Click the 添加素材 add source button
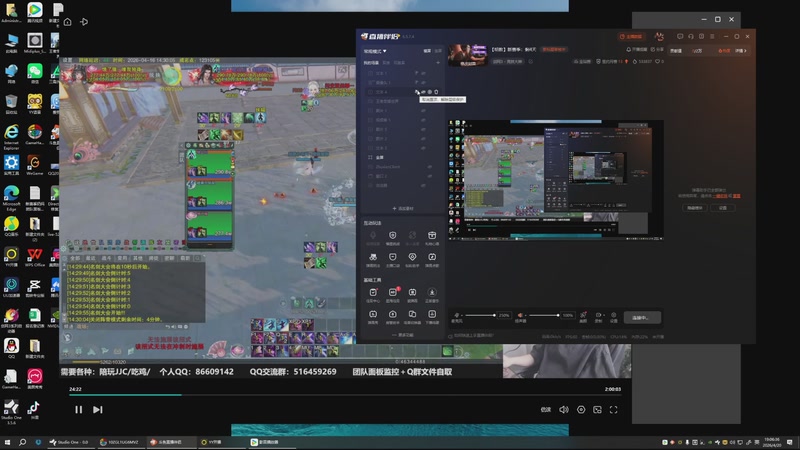This screenshot has height=450, width=800. 403,208
